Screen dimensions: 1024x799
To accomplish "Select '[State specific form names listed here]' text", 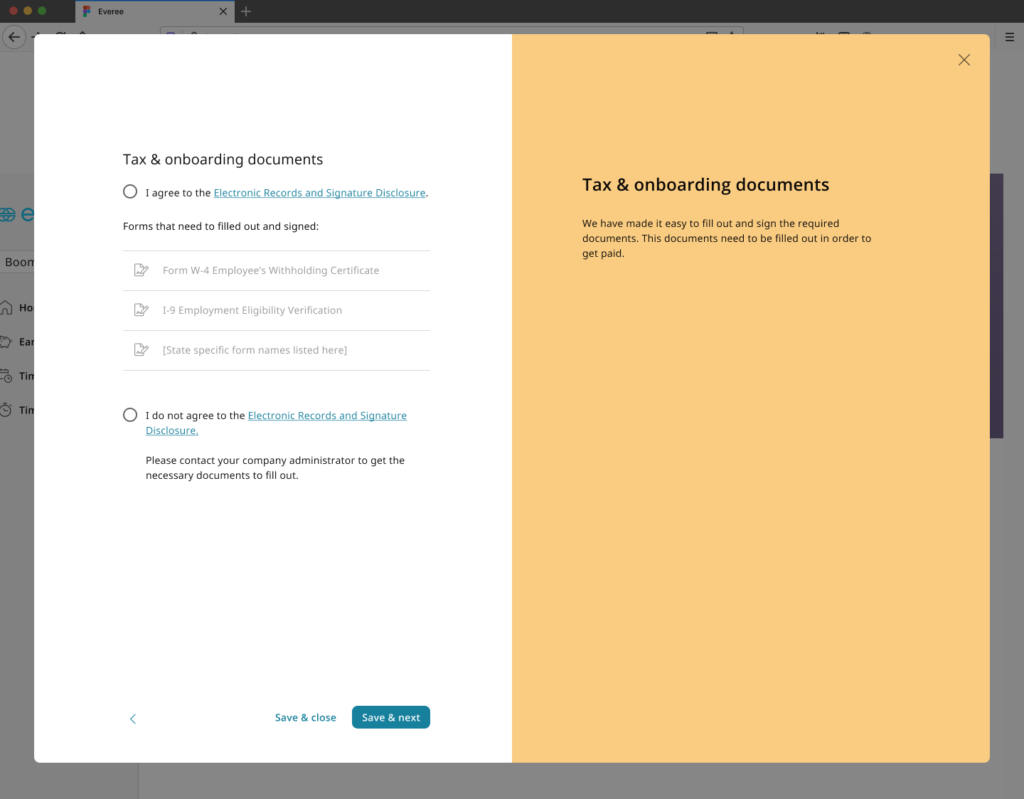I will (x=255, y=350).
